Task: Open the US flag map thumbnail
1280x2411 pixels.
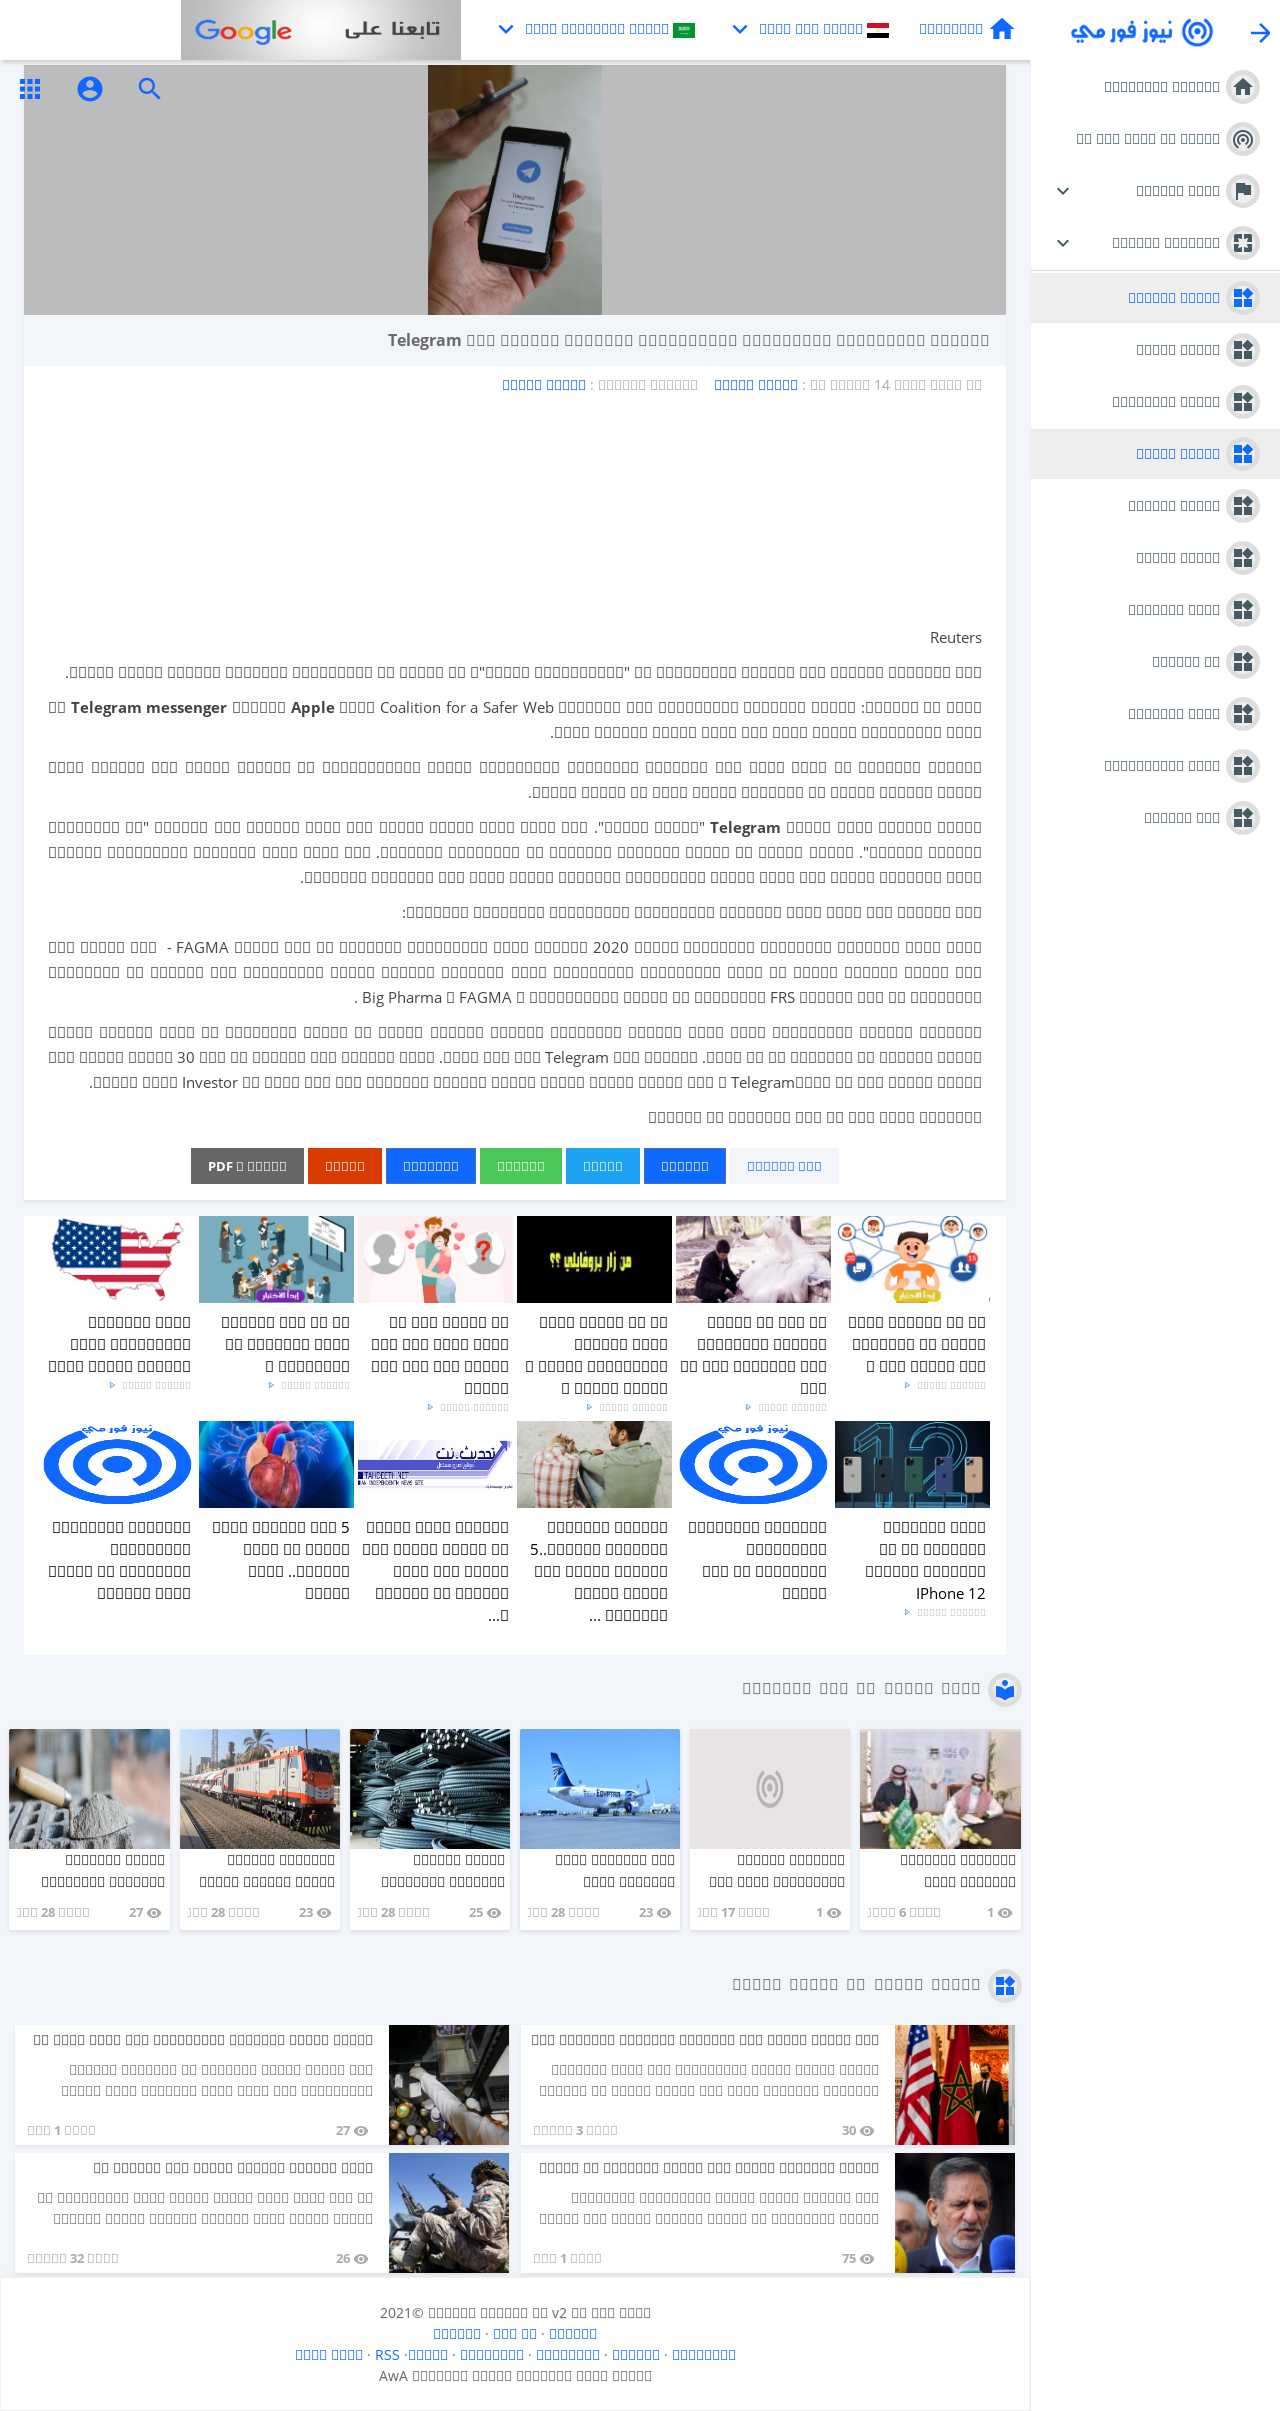Action: click(118, 1259)
